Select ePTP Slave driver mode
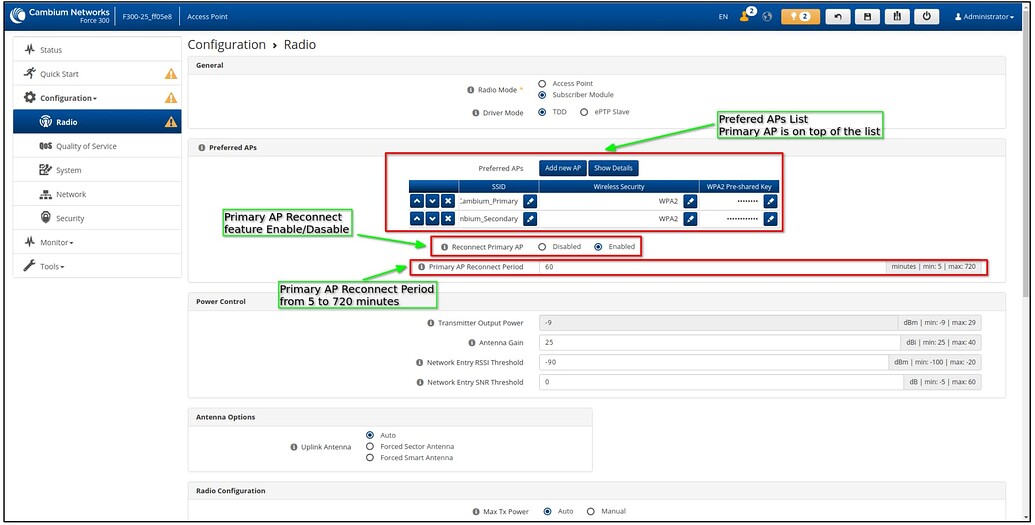The image size is (1035, 525). (584, 112)
